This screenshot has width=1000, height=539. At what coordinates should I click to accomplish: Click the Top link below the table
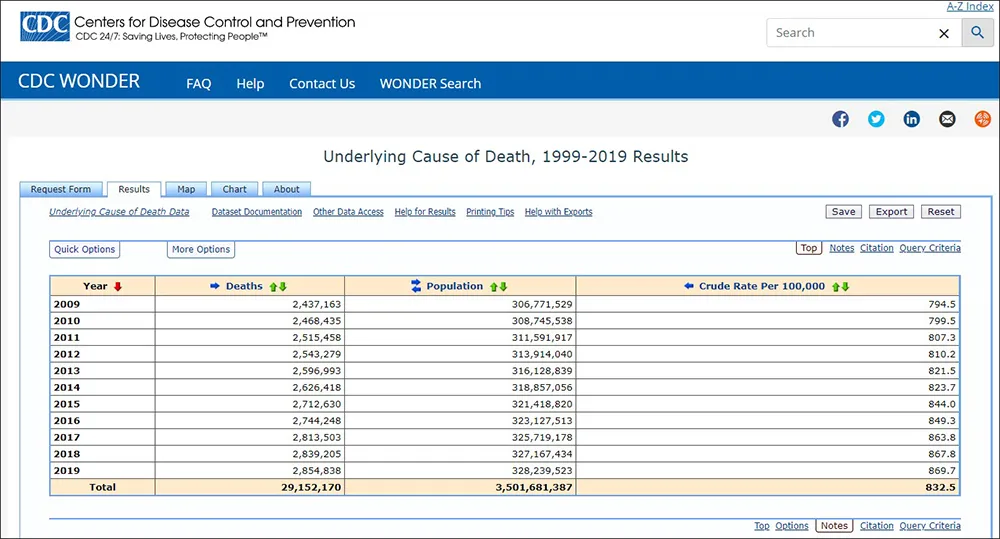pyautogui.click(x=761, y=526)
